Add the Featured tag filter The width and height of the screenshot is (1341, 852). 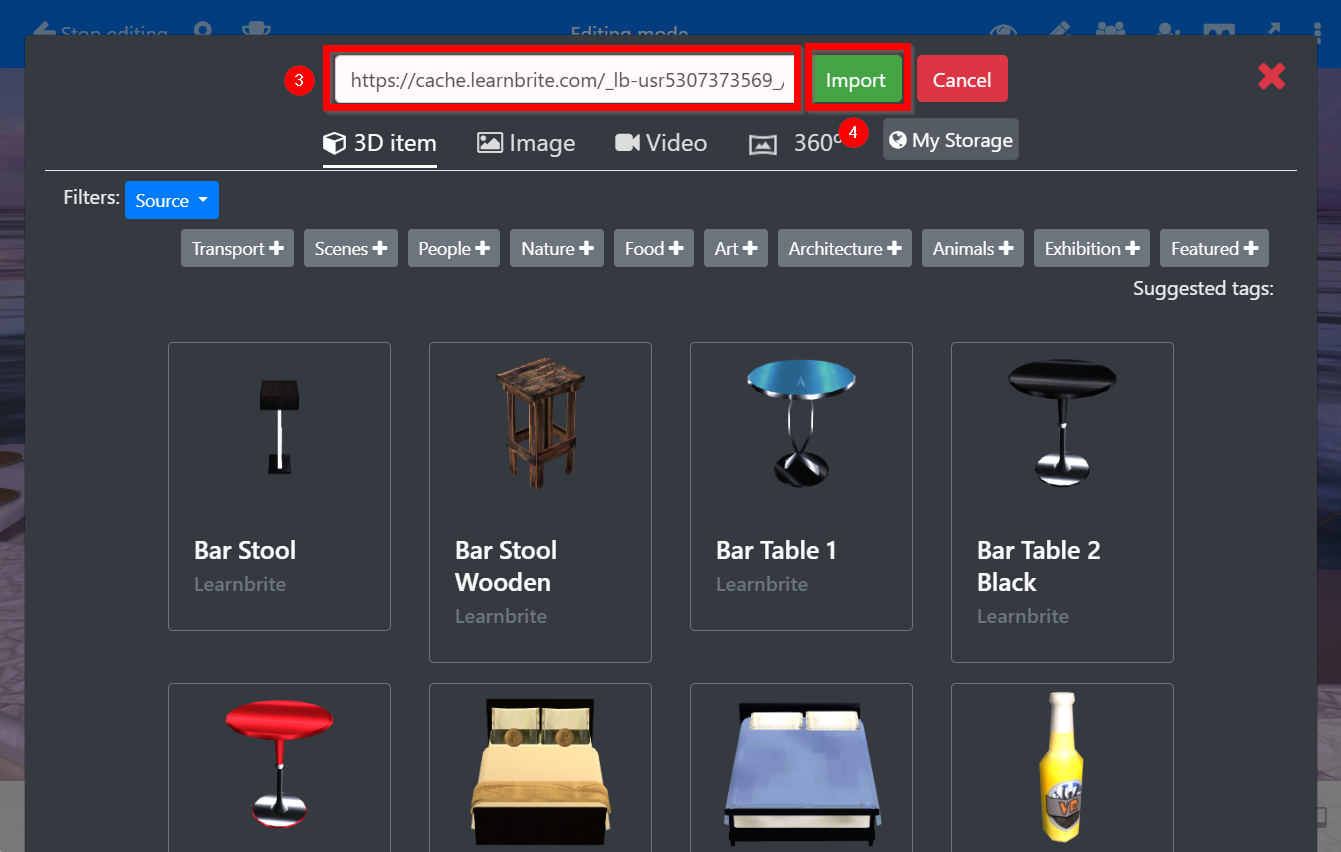tap(1213, 248)
